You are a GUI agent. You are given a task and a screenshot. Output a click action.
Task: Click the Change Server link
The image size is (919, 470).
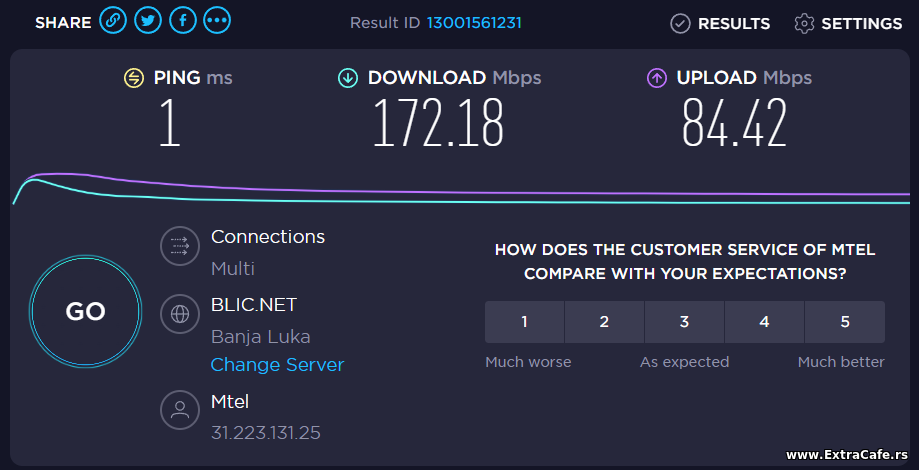click(277, 365)
